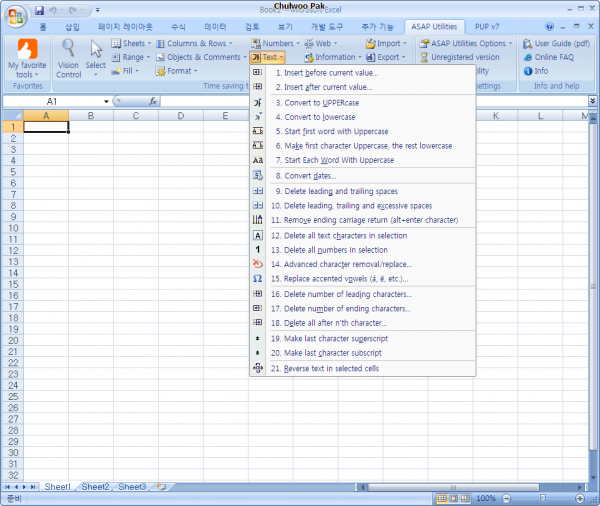Click the Vision Control magnifier icon

click(68, 48)
